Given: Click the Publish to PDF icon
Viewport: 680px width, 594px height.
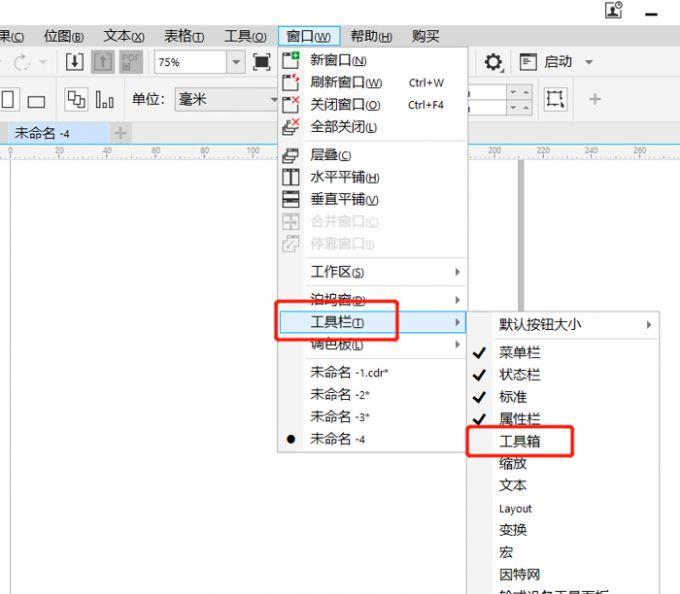Looking at the screenshot, I should coord(131,62).
